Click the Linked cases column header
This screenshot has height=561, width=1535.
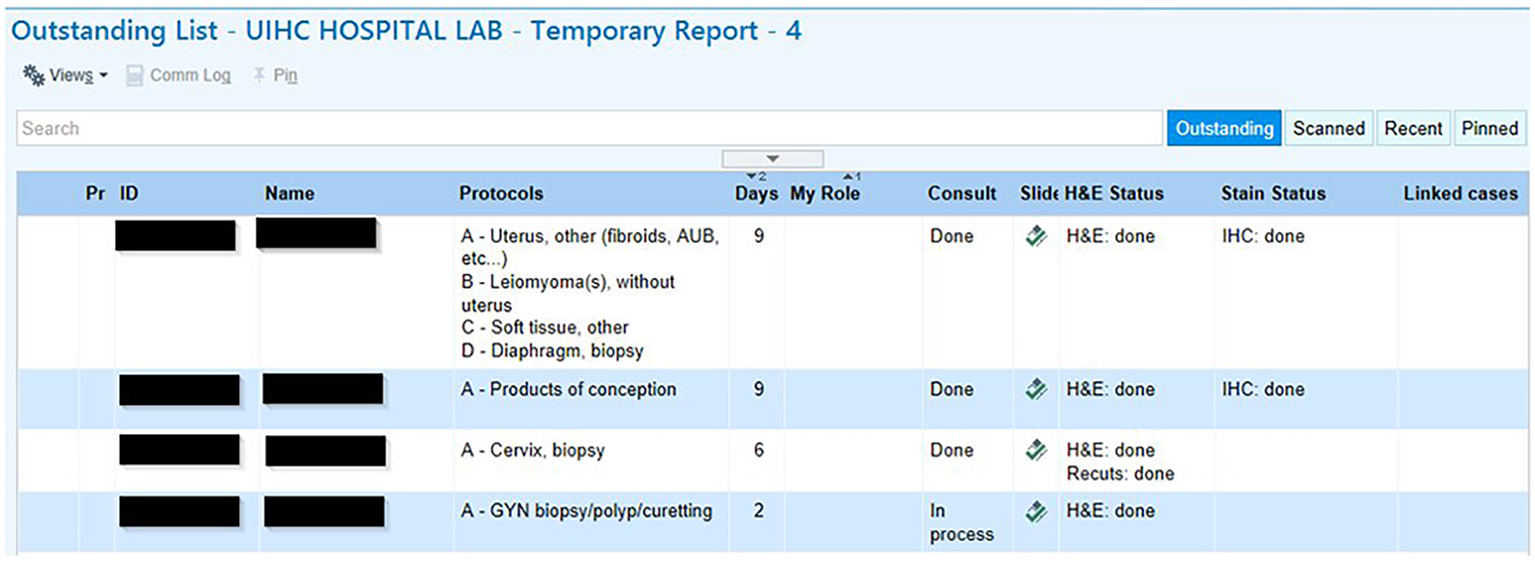(x=1460, y=194)
